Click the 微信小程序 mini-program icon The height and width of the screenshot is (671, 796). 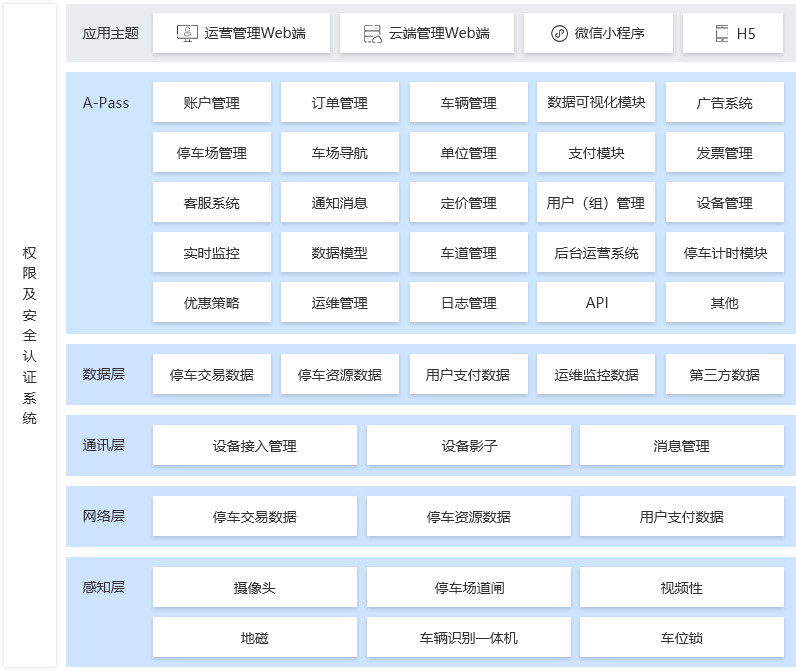pyautogui.click(x=559, y=33)
